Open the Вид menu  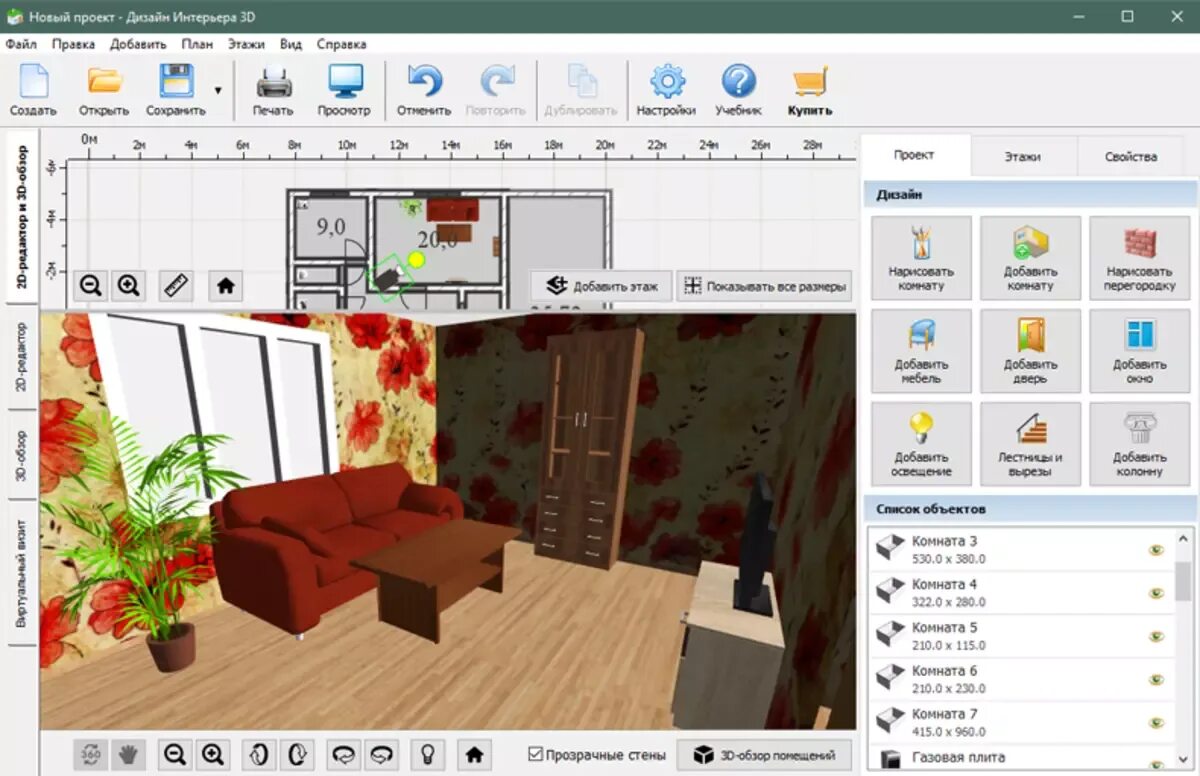[x=291, y=44]
